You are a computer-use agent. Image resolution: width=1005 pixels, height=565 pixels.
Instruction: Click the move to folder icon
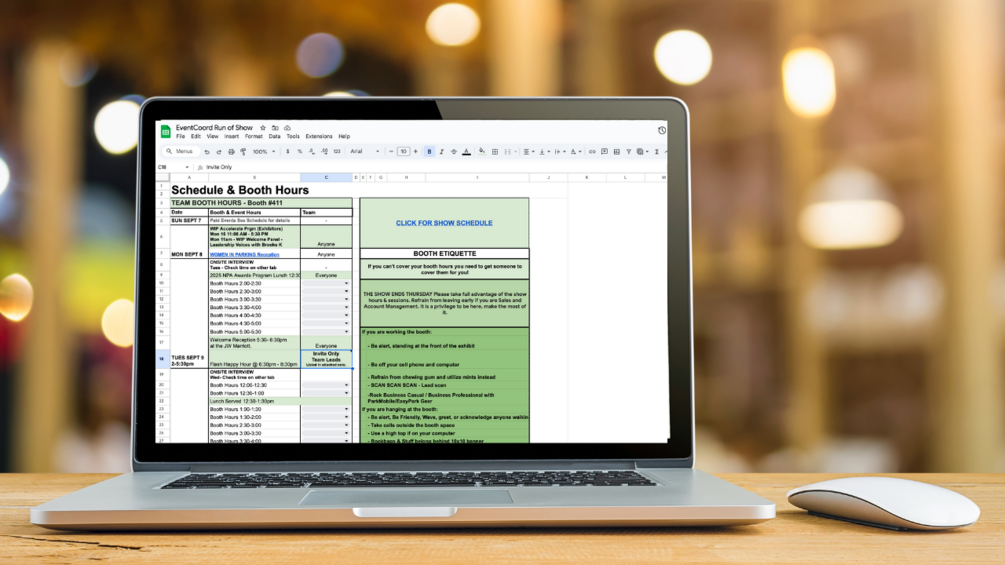click(x=275, y=128)
